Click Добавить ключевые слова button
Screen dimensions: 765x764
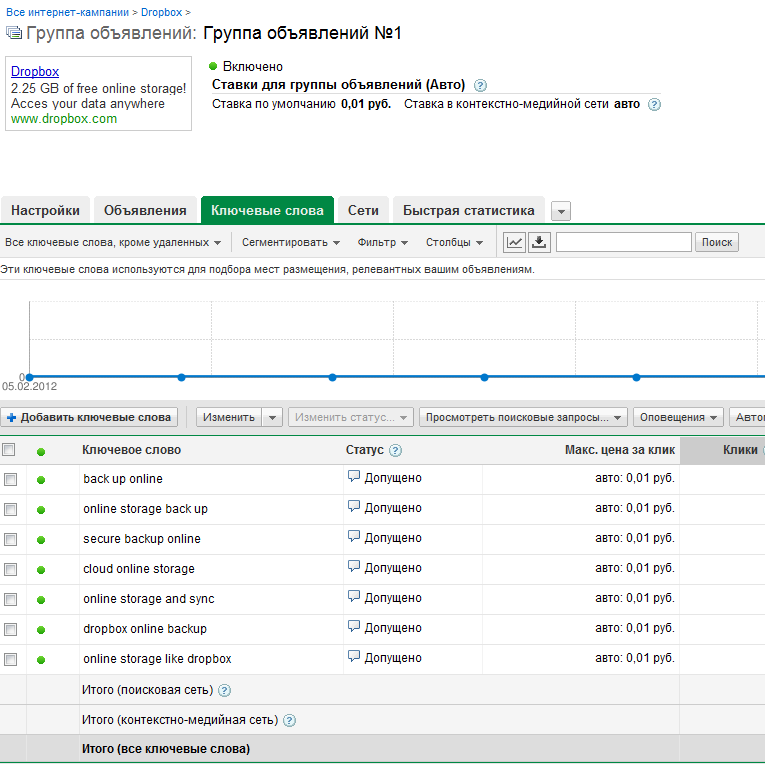pyautogui.click(x=89, y=417)
